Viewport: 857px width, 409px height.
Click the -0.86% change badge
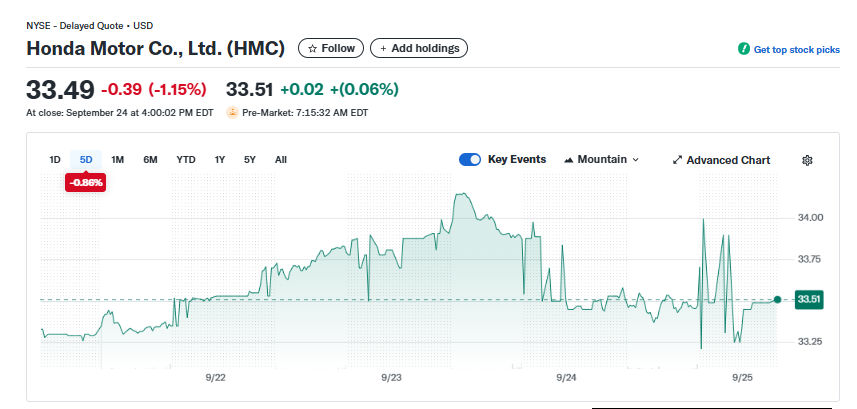[x=86, y=183]
